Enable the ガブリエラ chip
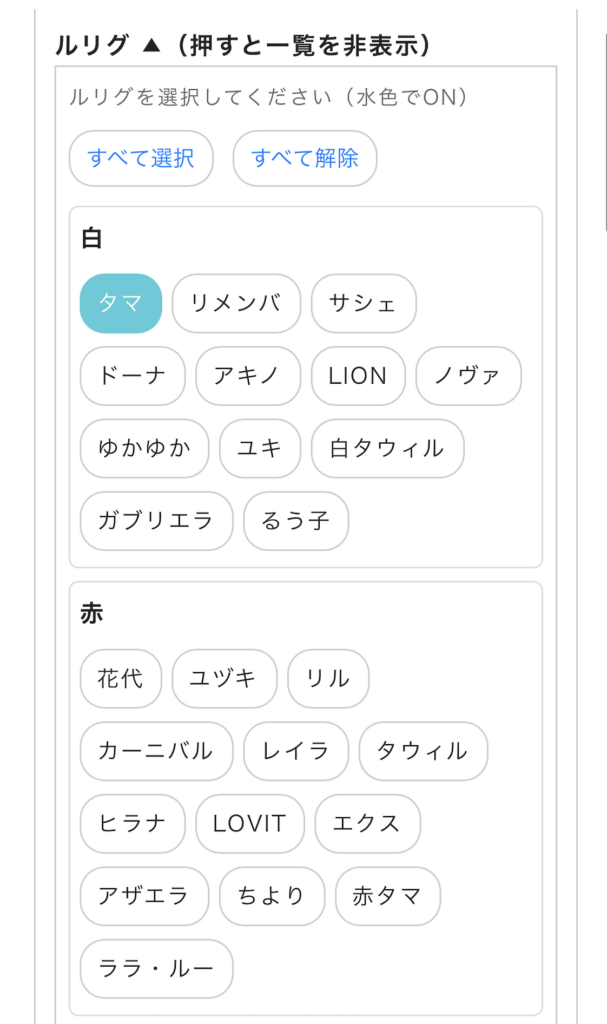Viewport: 607px width, 1024px height. [x=156, y=521]
